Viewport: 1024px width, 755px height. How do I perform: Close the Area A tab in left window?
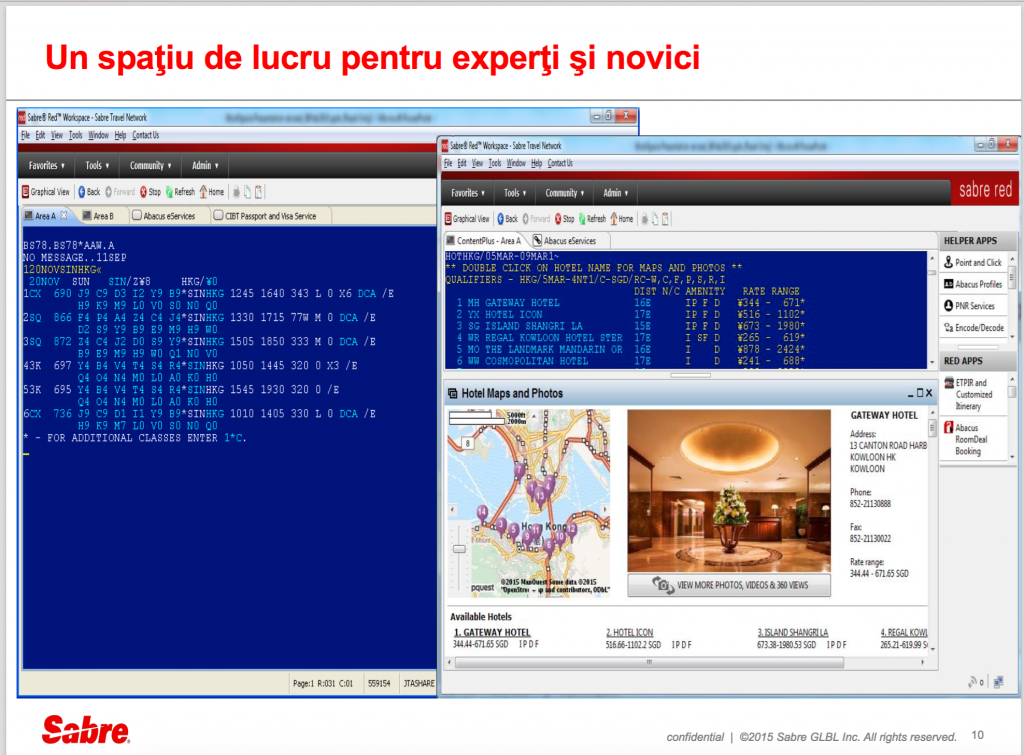click(x=64, y=215)
